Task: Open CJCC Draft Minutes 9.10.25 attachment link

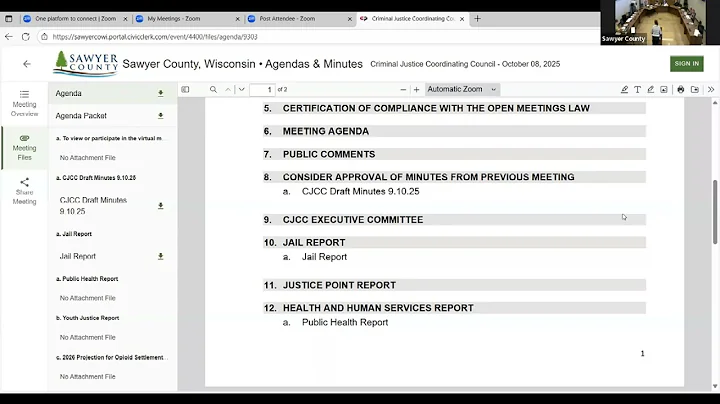Action: (93, 206)
